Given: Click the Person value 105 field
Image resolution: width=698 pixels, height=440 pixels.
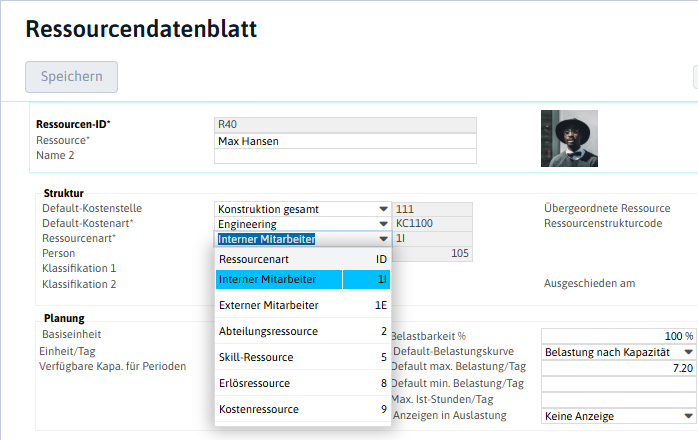Looking at the screenshot, I should coord(432,253).
